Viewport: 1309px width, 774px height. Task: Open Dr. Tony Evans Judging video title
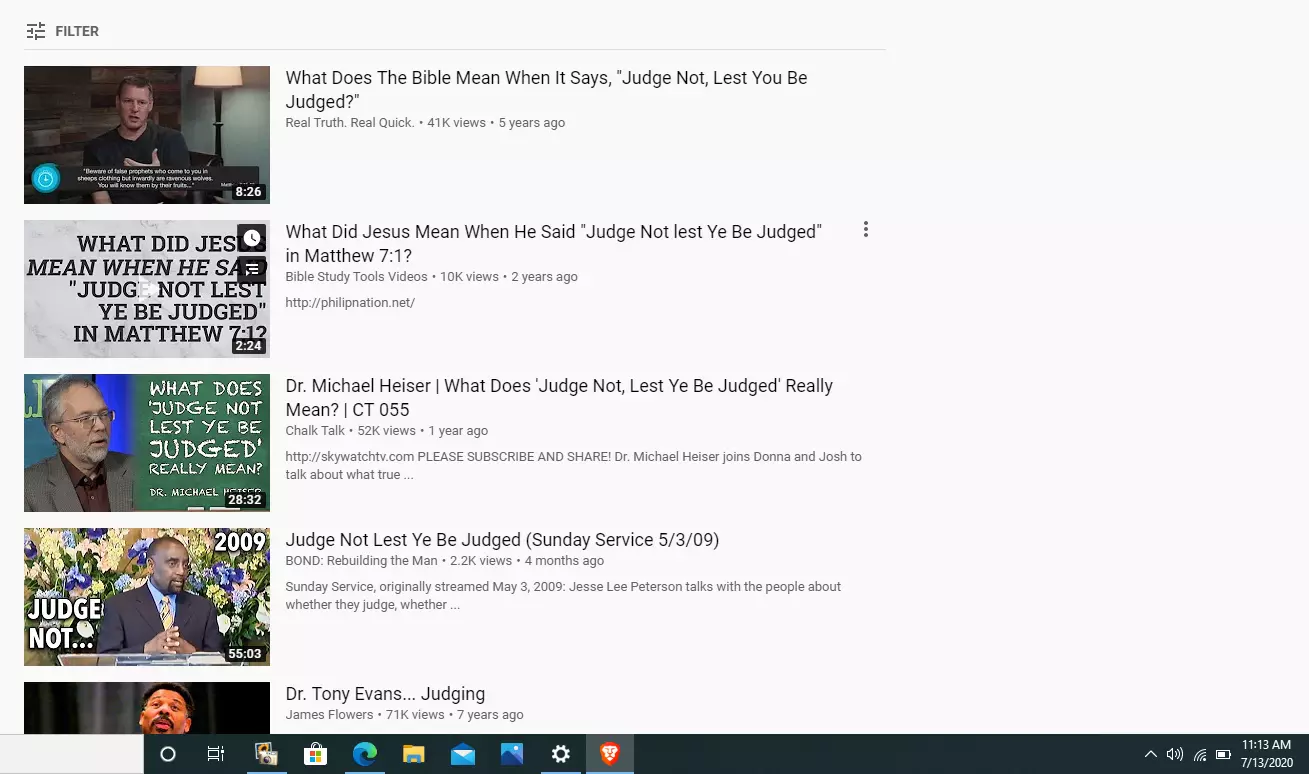(x=385, y=694)
